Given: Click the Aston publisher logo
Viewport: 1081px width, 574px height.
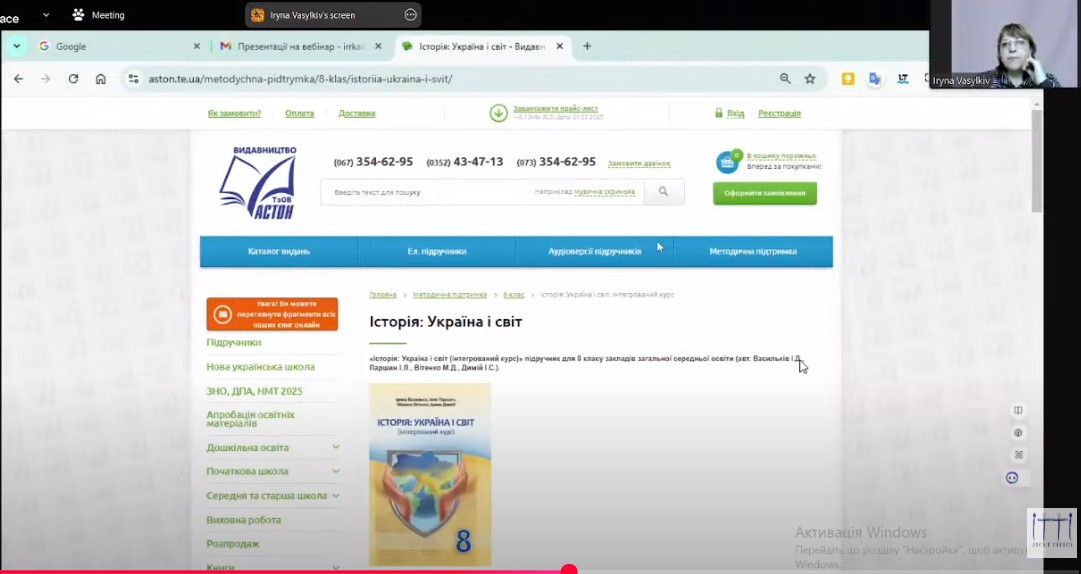Looking at the screenshot, I should pyautogui.click(x=258, y=182).
